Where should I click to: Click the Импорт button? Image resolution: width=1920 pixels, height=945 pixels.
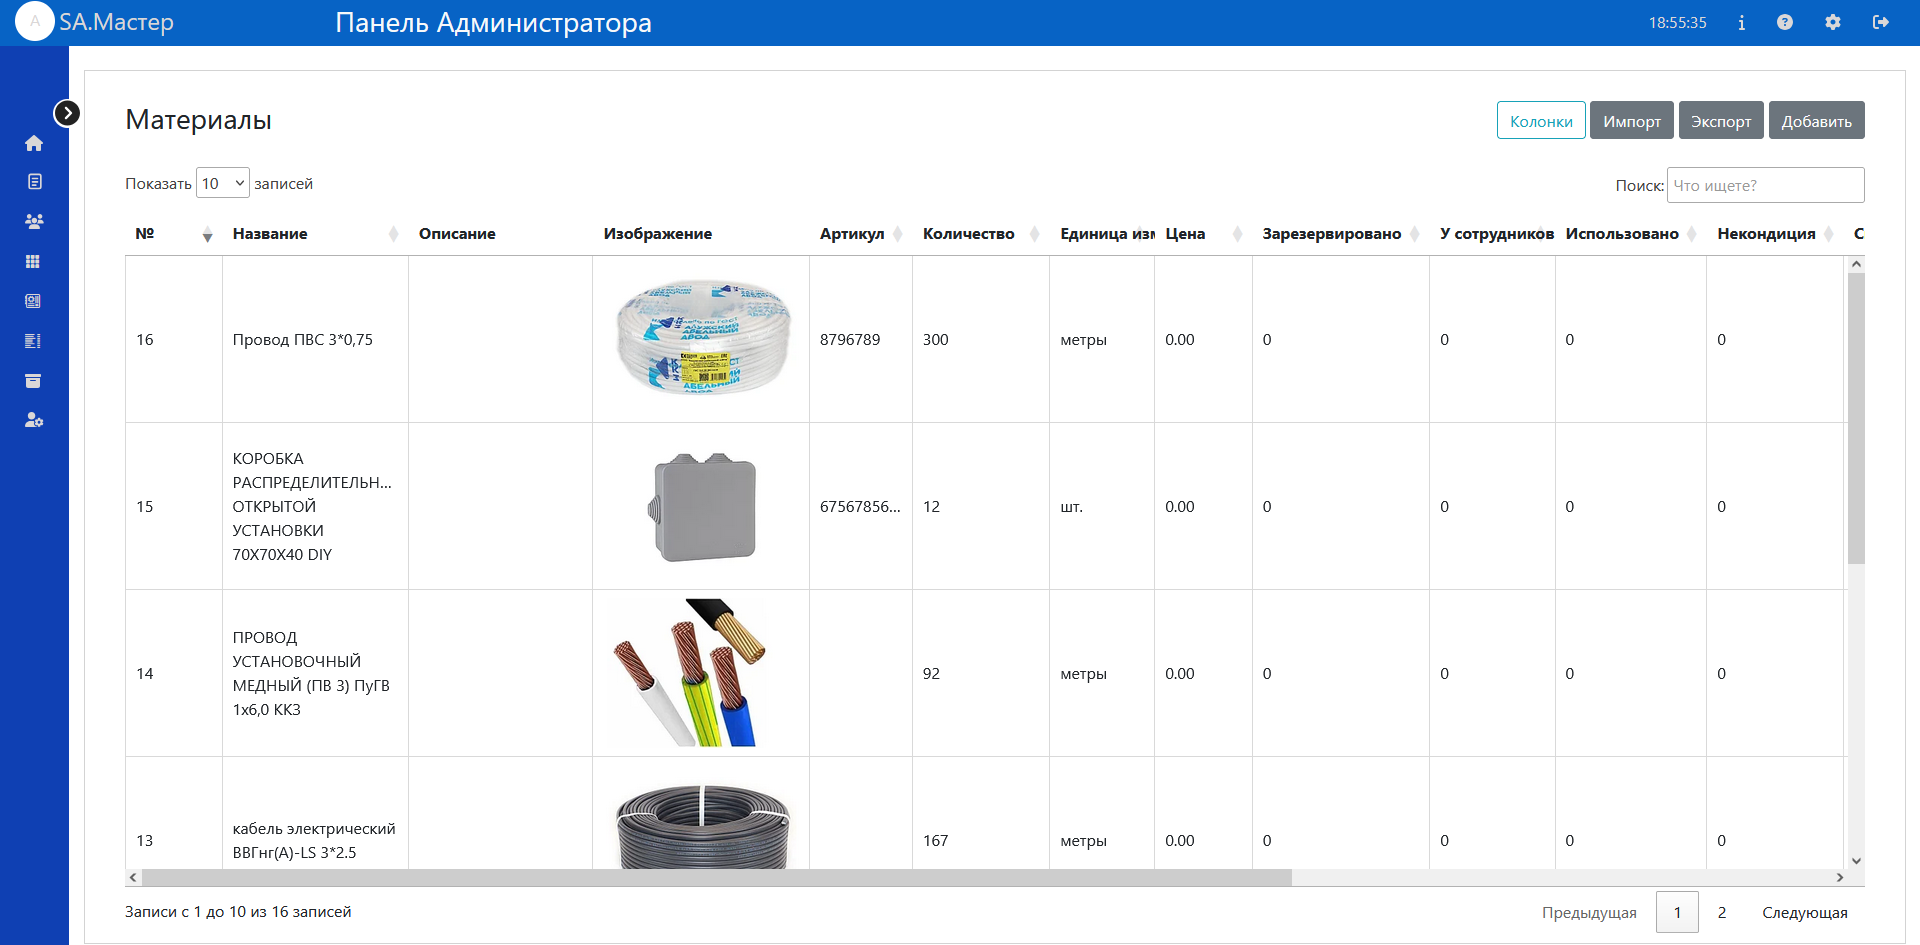pyautogui.click(x=1631, y=121)
